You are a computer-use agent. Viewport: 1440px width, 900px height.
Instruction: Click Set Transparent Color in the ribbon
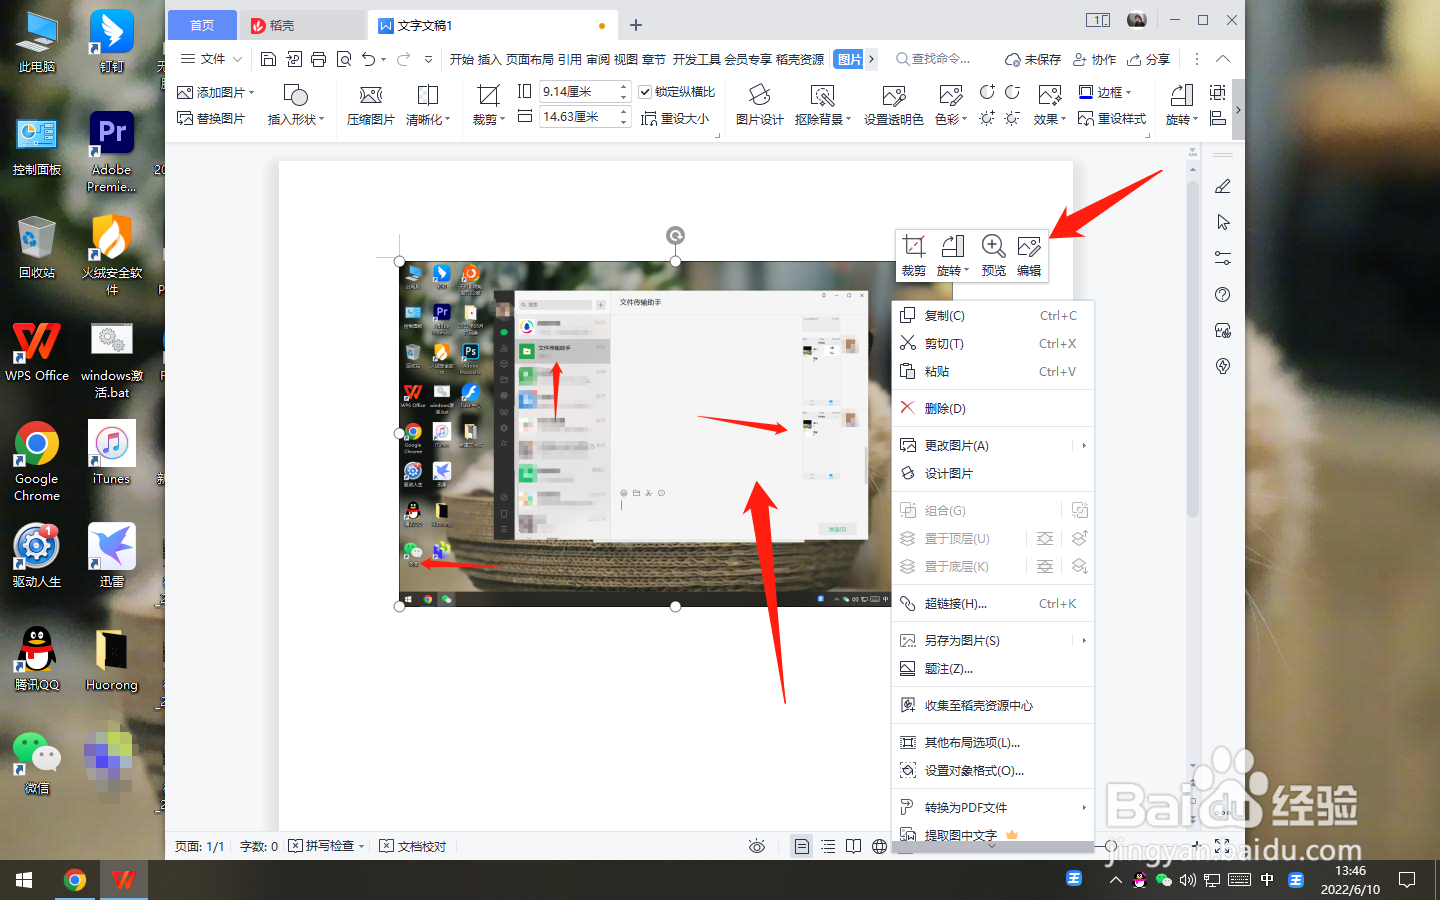click(x=893, y=105)
